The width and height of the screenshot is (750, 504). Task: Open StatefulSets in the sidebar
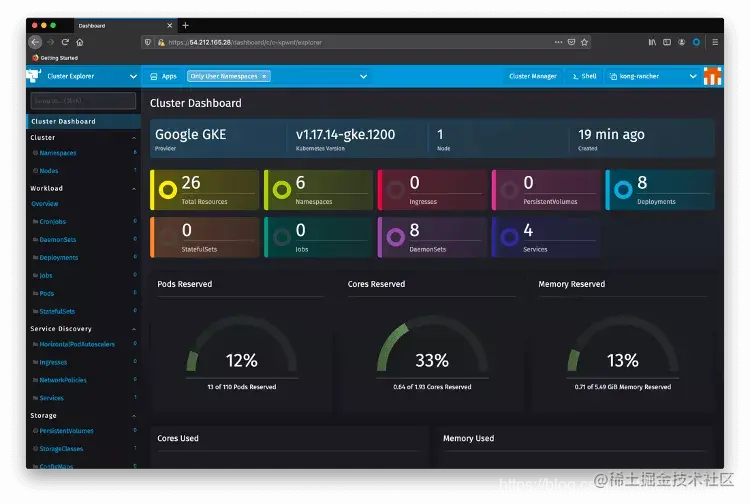57,311
